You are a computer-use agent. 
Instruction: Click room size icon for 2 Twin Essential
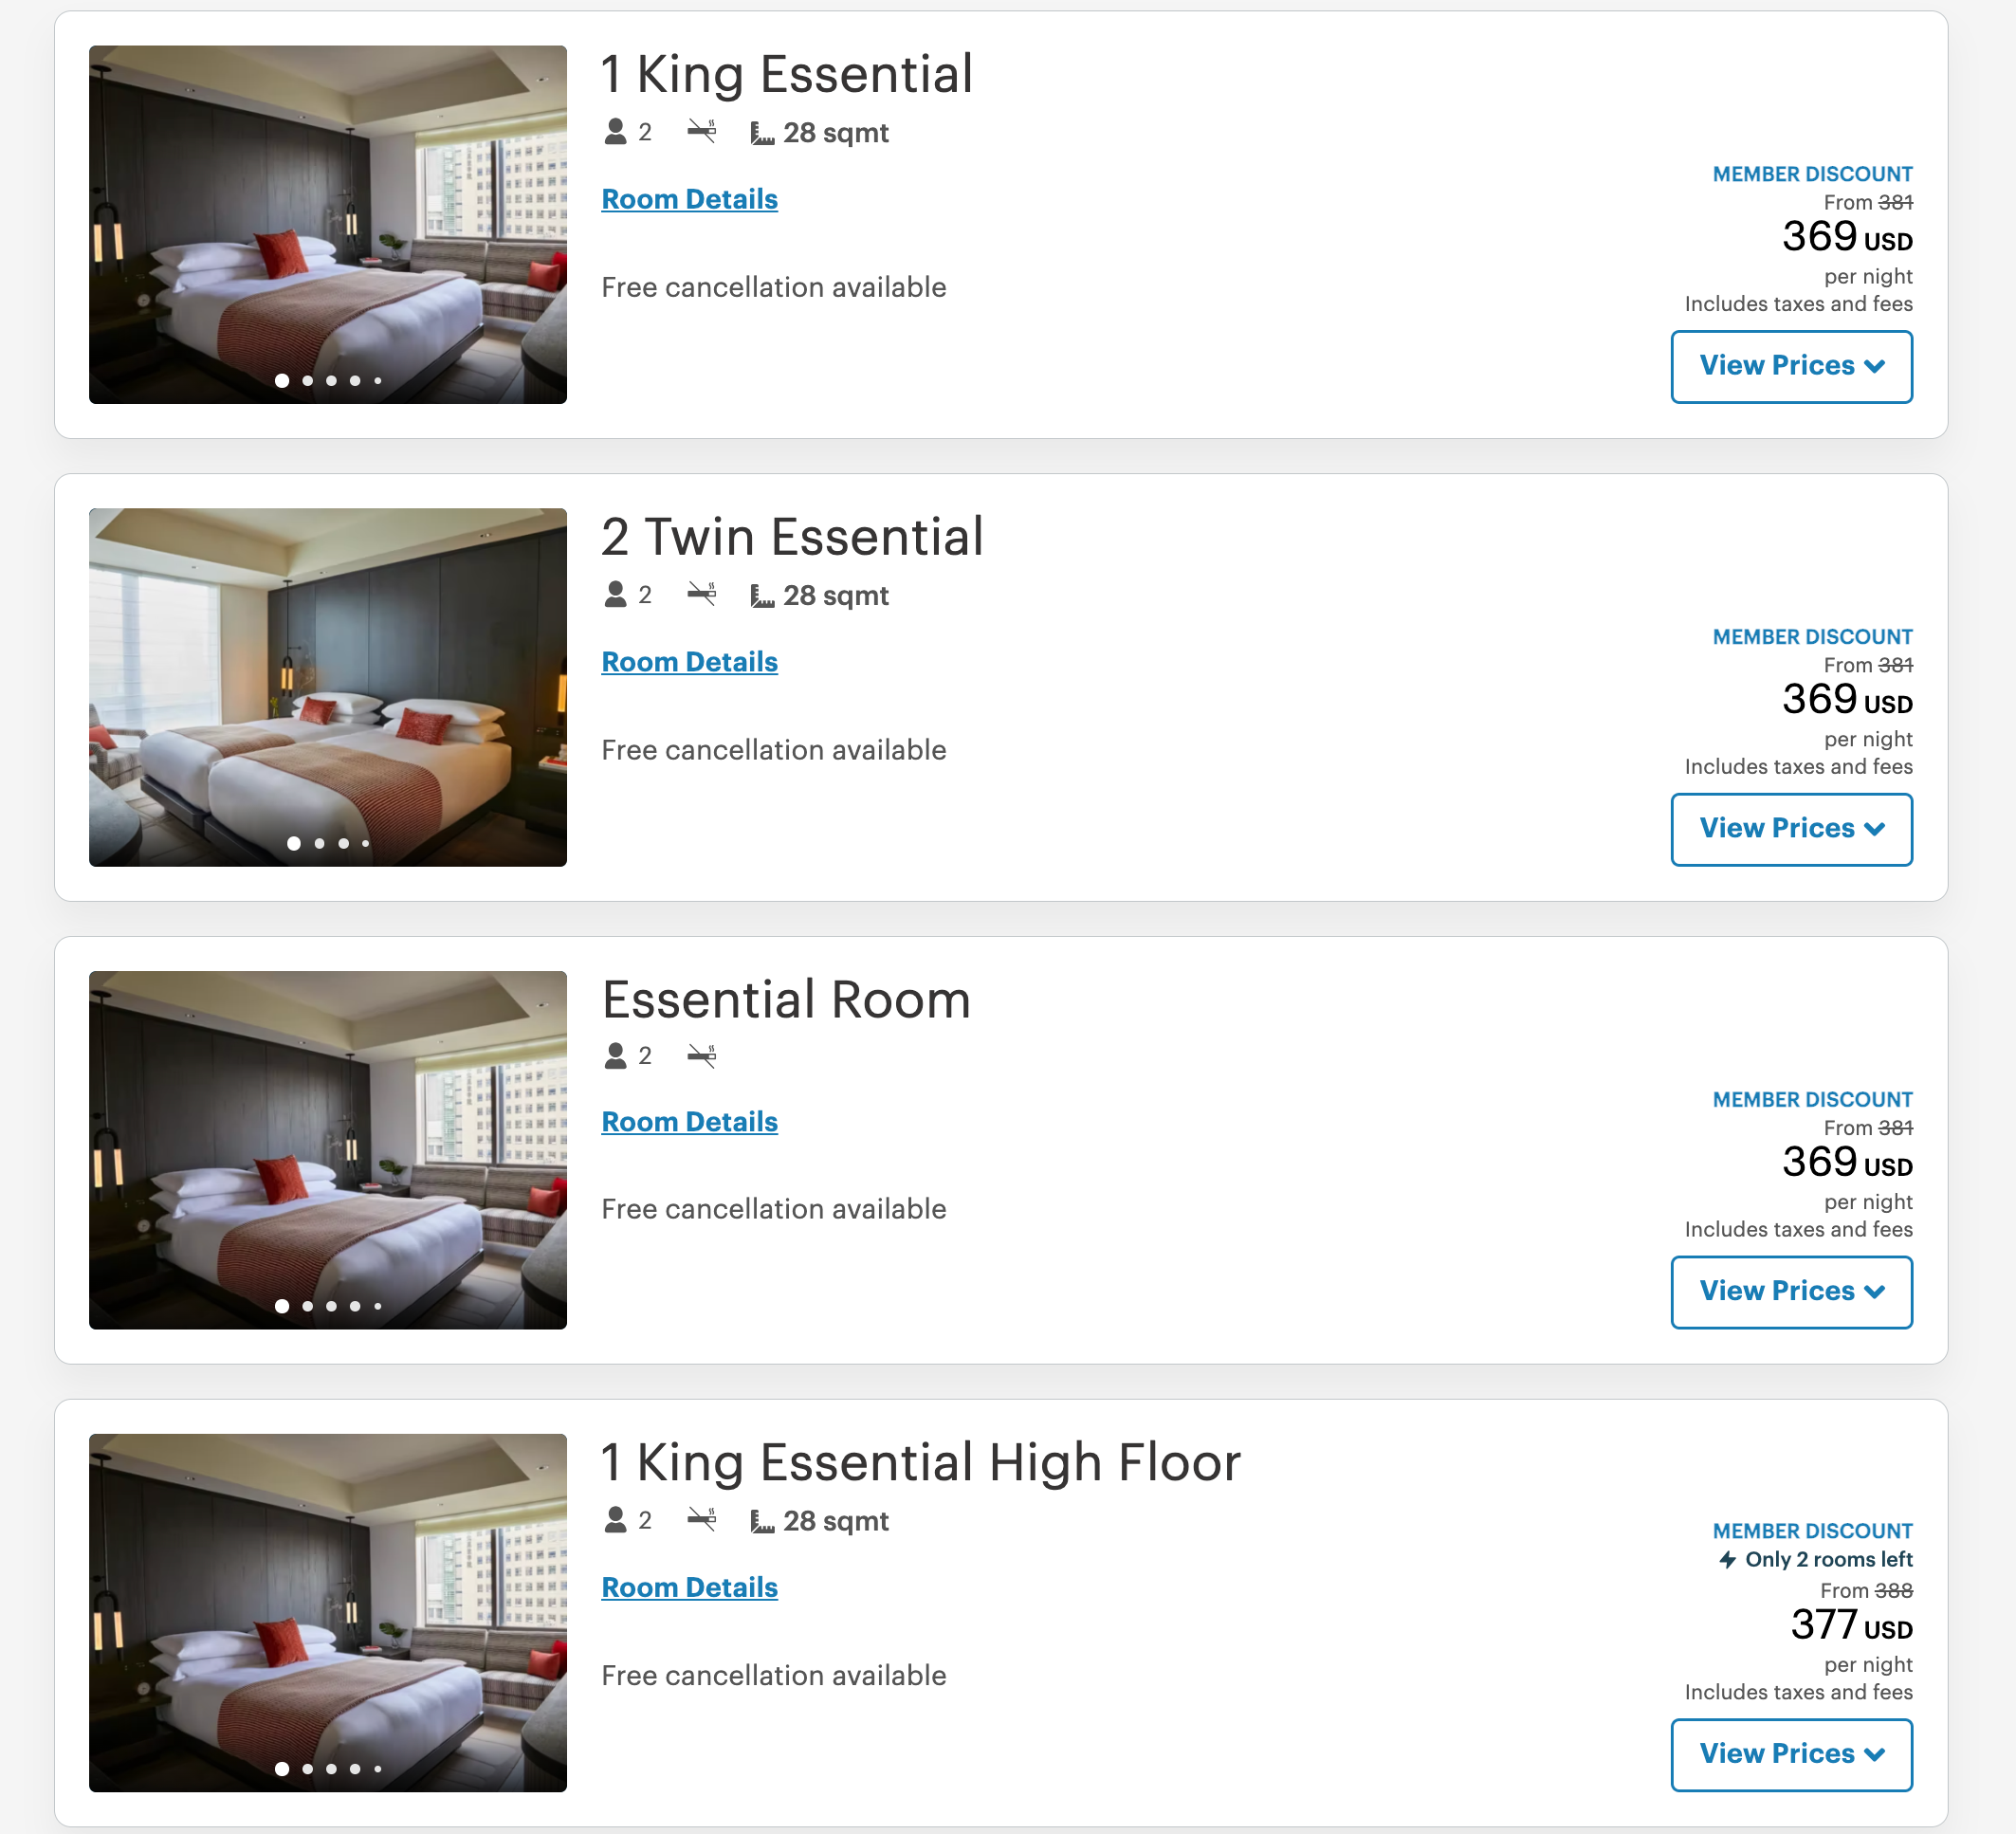(762, 596)
